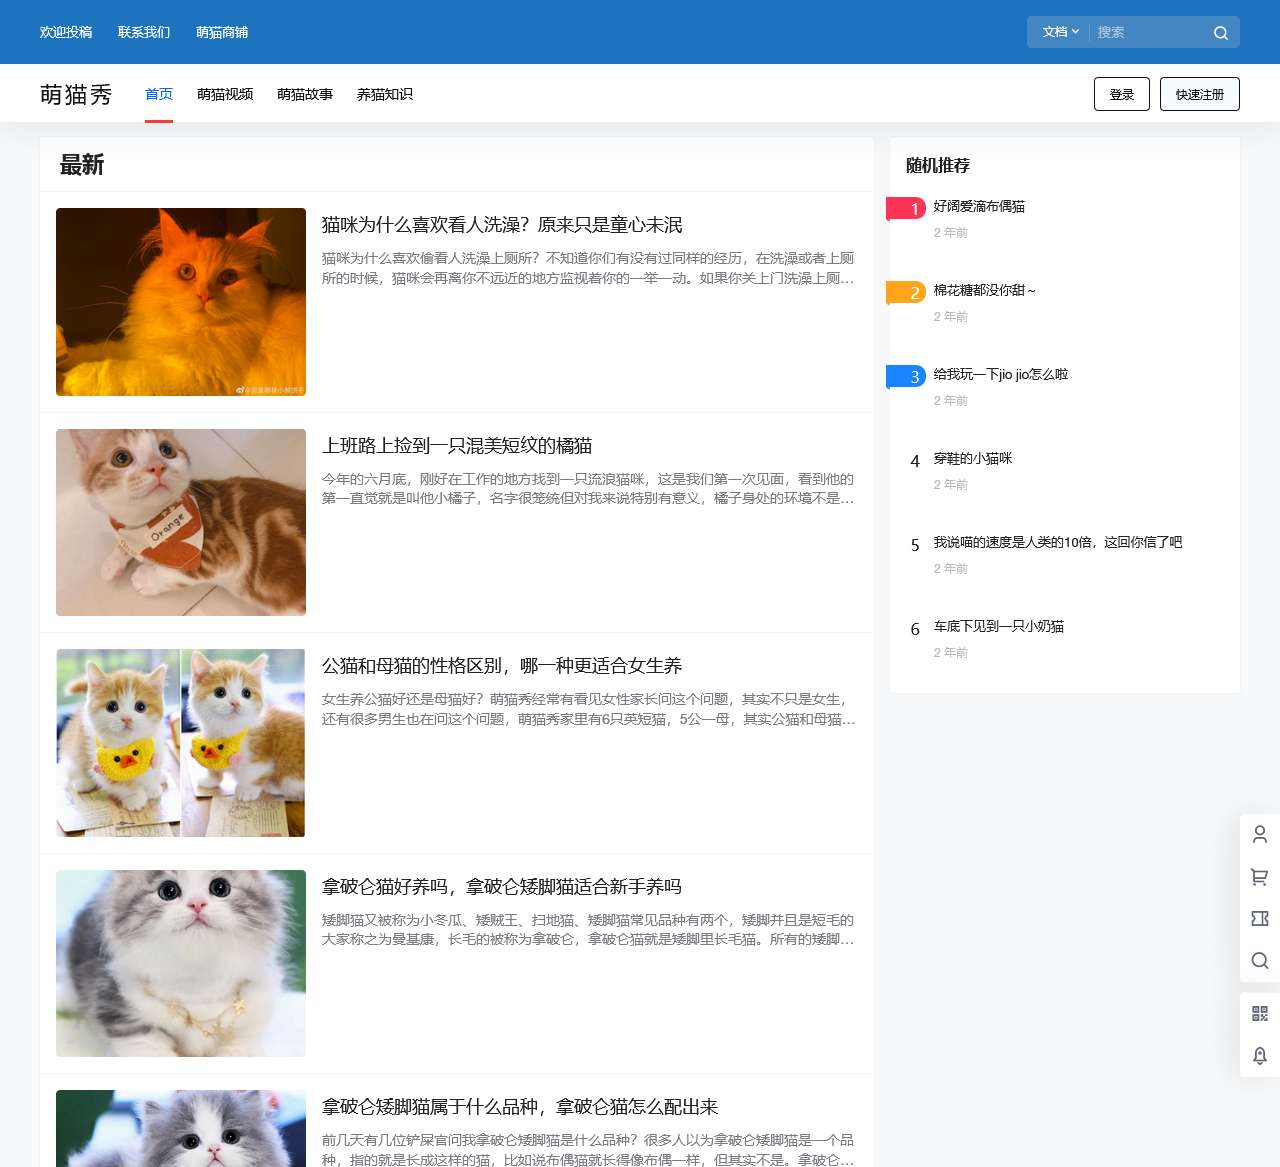Viewport: 1280px width, 1167px height.
Task: Select the coupon ticket icon
Action: pyautogui.click(x=1259, y=918)
